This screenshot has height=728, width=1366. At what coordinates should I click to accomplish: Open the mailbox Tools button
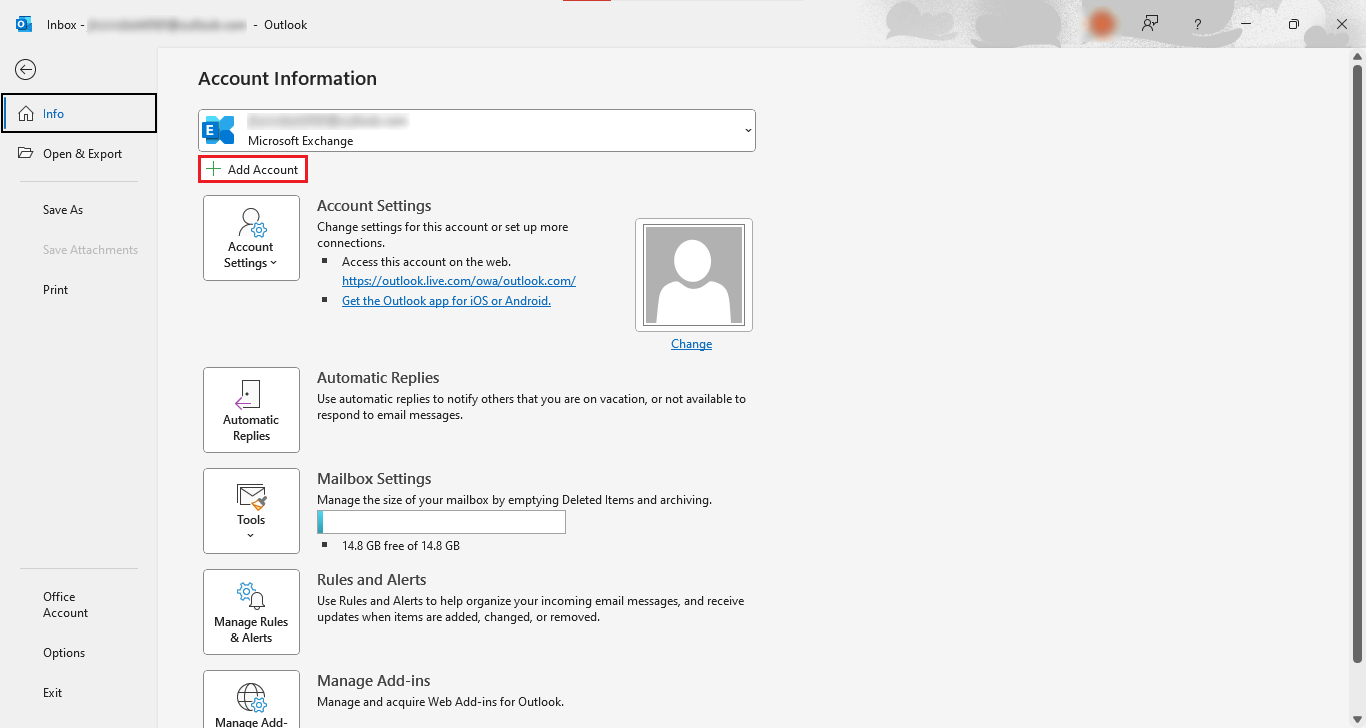tap(251, 511)
